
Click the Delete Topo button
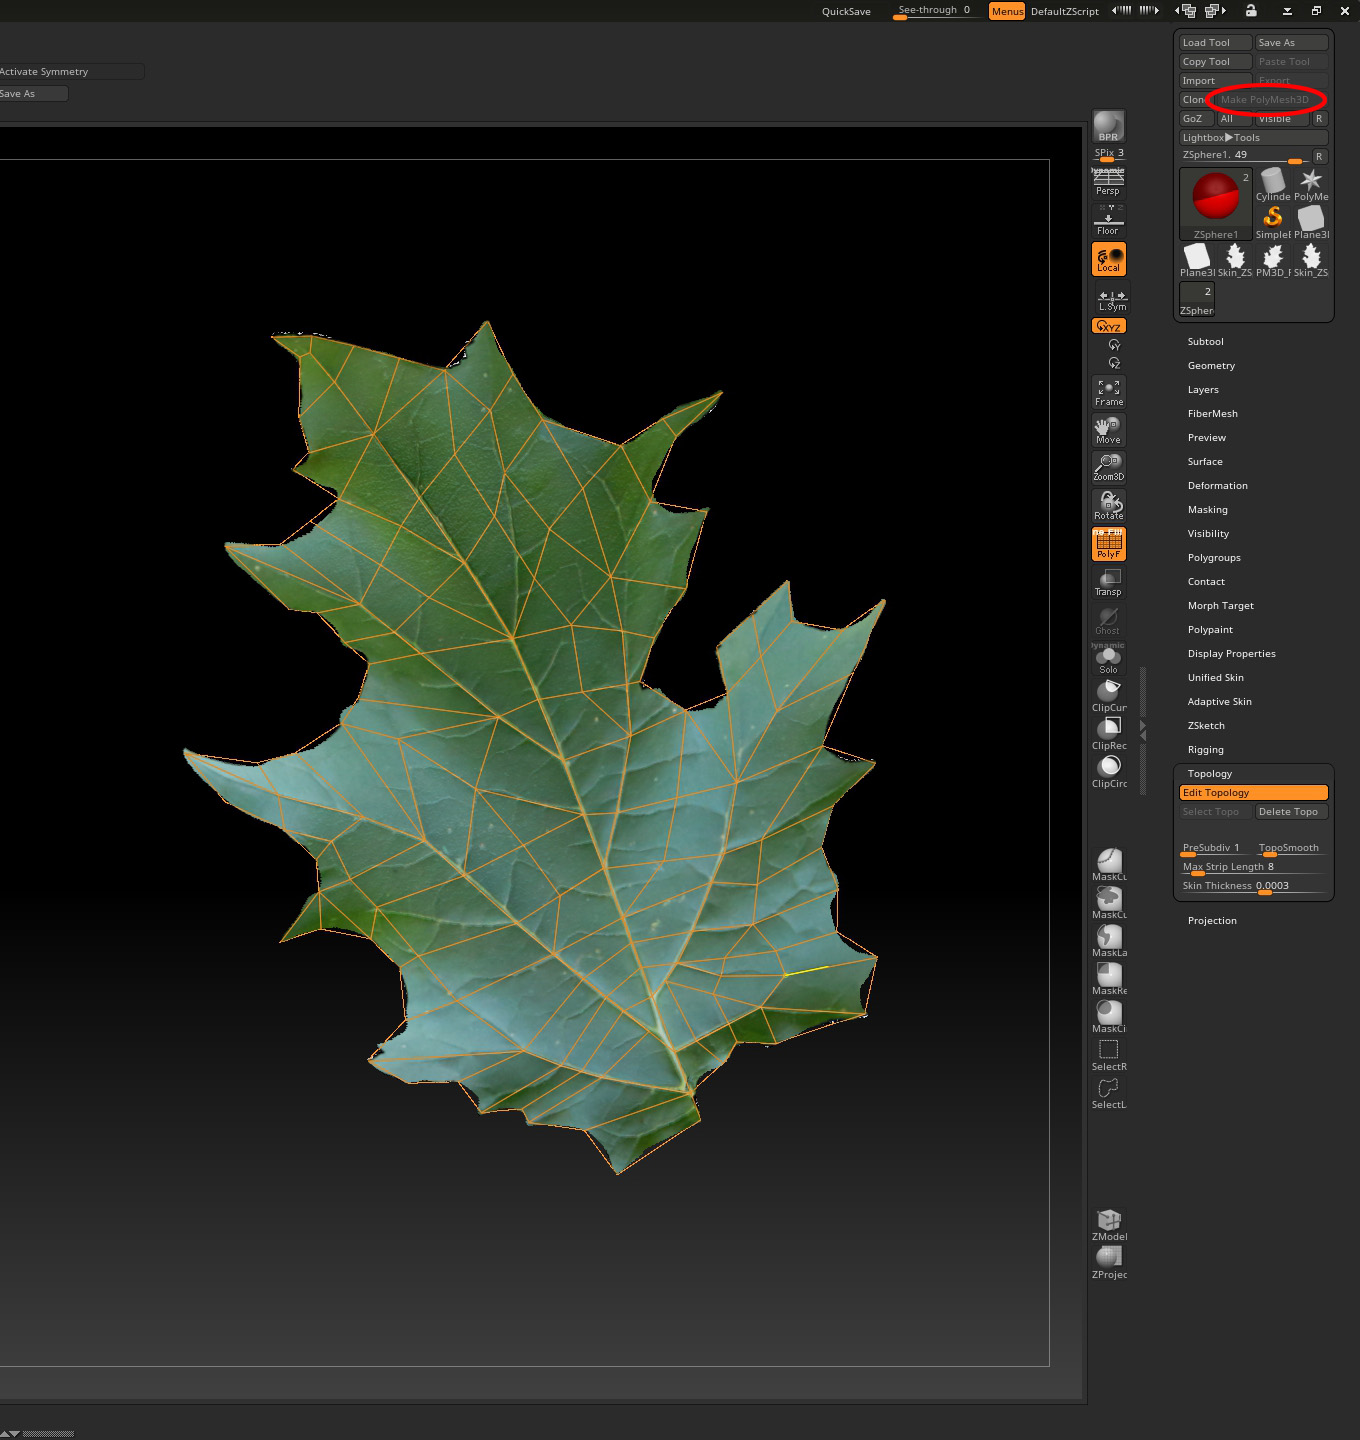pos(1292,811)
